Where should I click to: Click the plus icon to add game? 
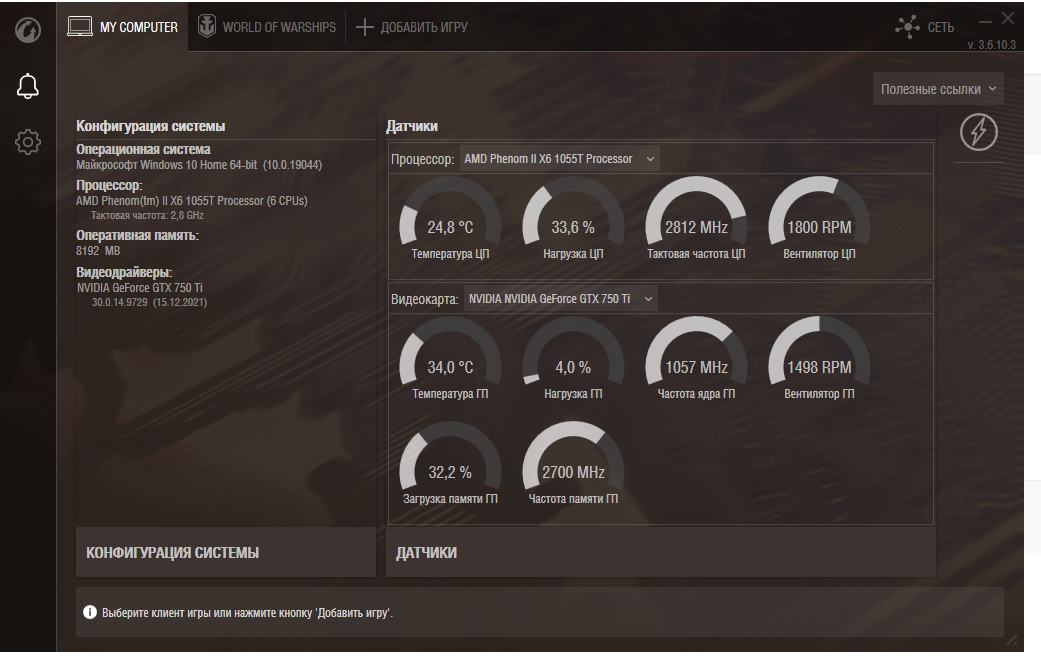pos(364,27)
